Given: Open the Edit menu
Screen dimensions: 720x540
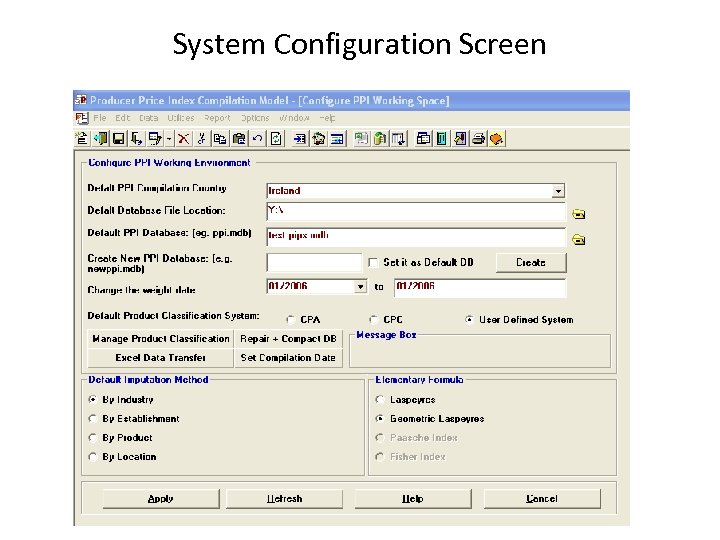Looking at the screenshot, I should [123, 118].
